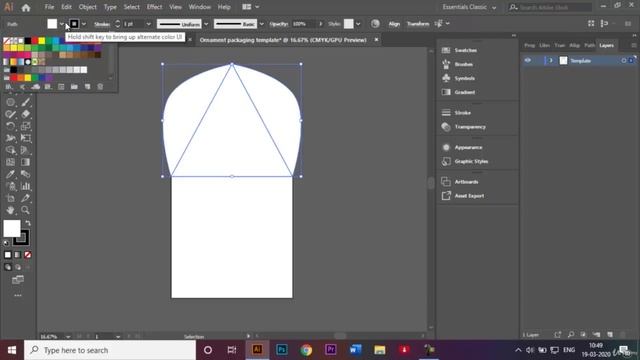Screen dimensions: 640x360
Task: Select the Gradient tool in toolbar
Action: tap(25, 162)
